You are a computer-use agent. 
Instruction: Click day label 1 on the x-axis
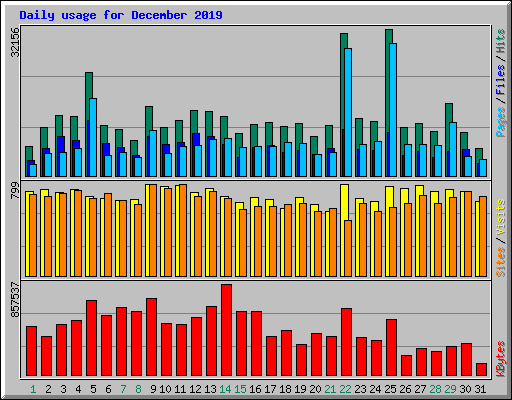[x=33, y=389]
